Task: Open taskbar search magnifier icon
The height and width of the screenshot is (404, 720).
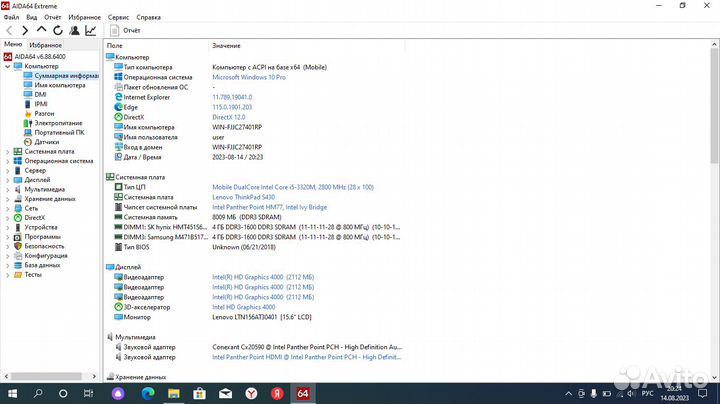Action: pyautogui.click(x=38, y=393)
